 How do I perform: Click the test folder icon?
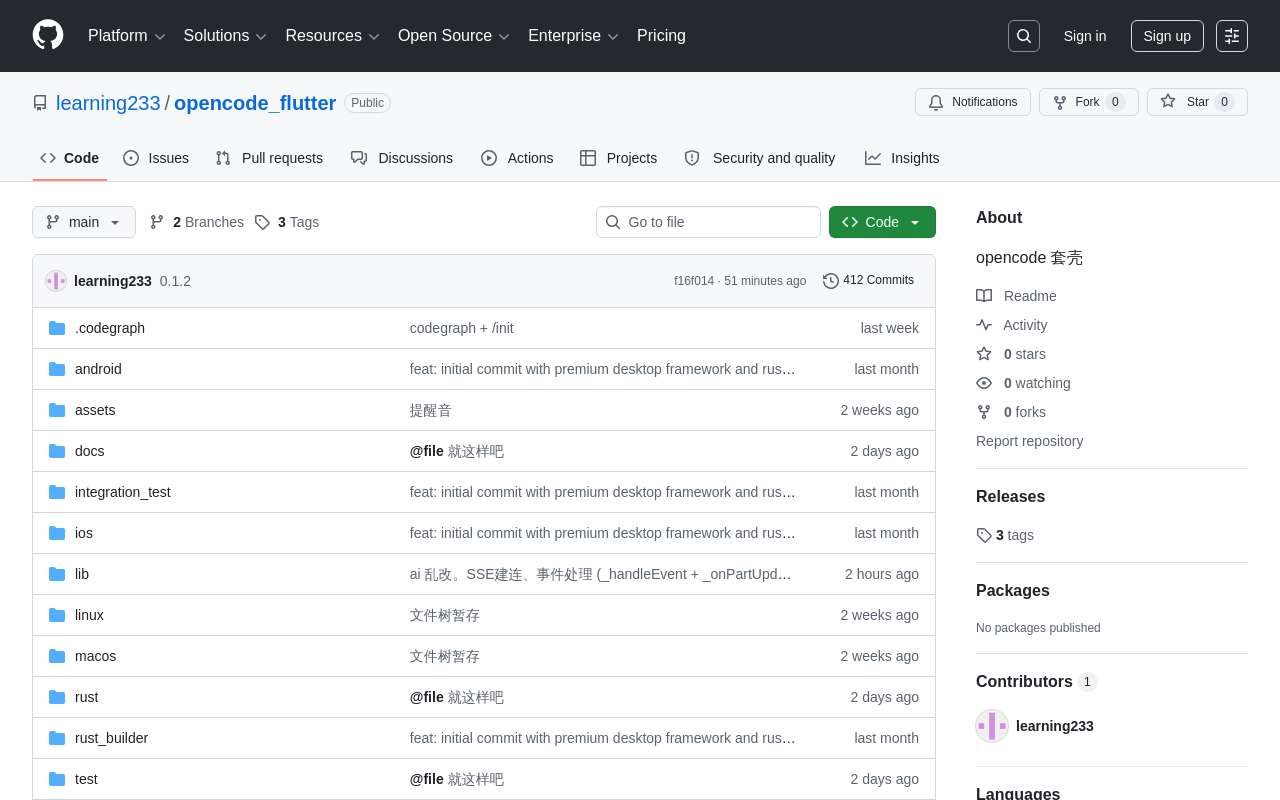(57, 779)
